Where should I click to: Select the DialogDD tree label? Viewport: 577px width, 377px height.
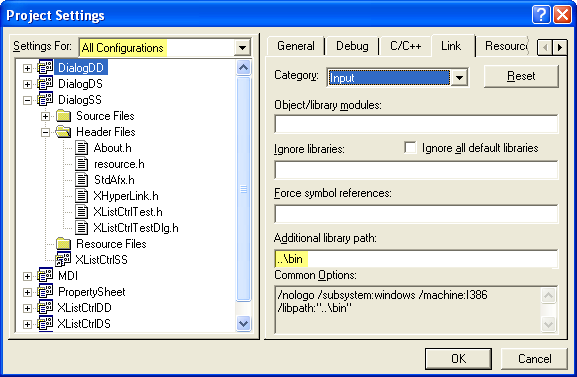[x=81, y=68]
